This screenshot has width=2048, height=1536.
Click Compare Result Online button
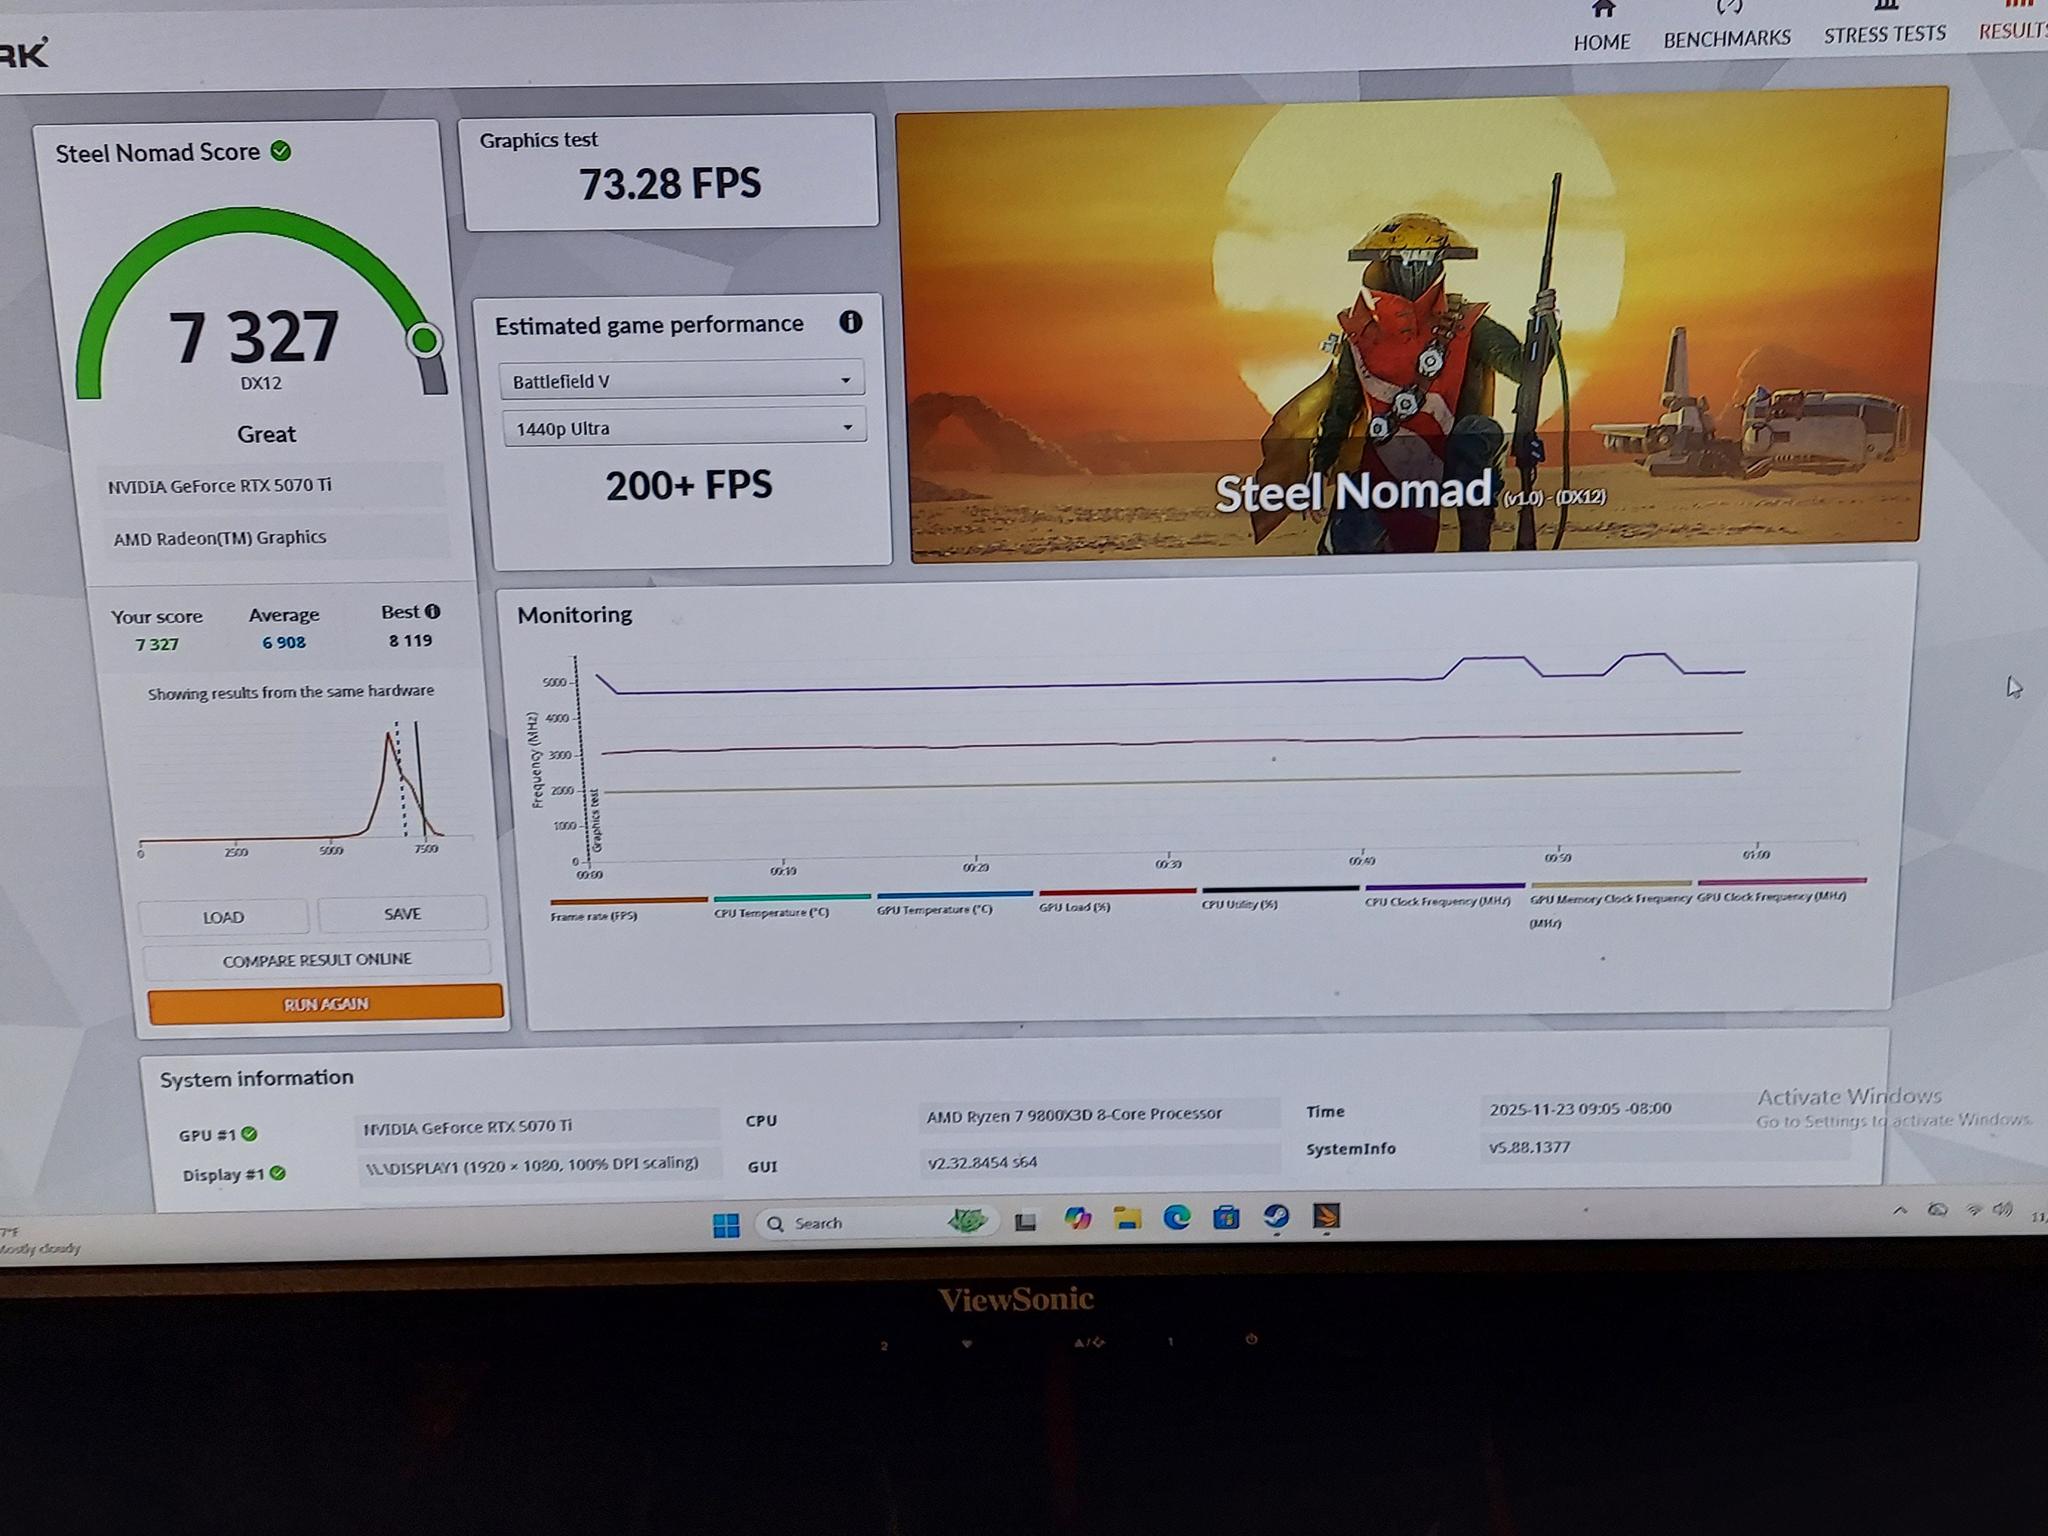[316, 959]
